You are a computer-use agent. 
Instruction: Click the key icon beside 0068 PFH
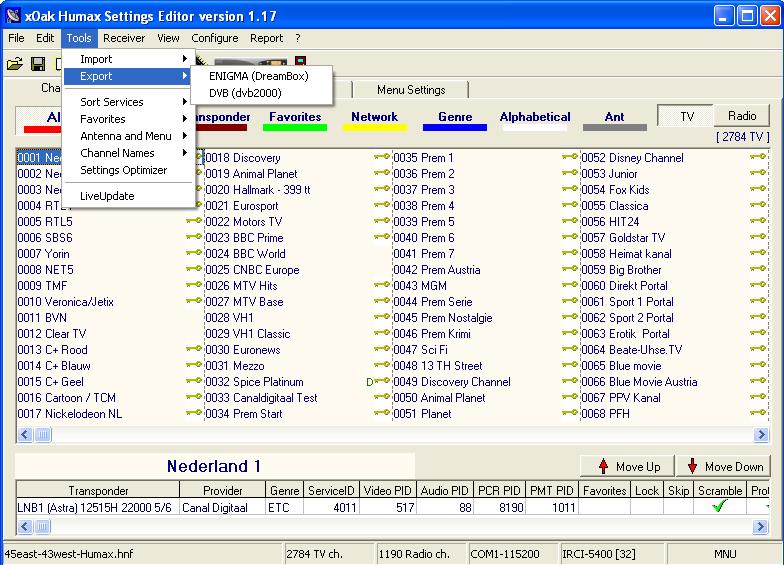point(758,413)
